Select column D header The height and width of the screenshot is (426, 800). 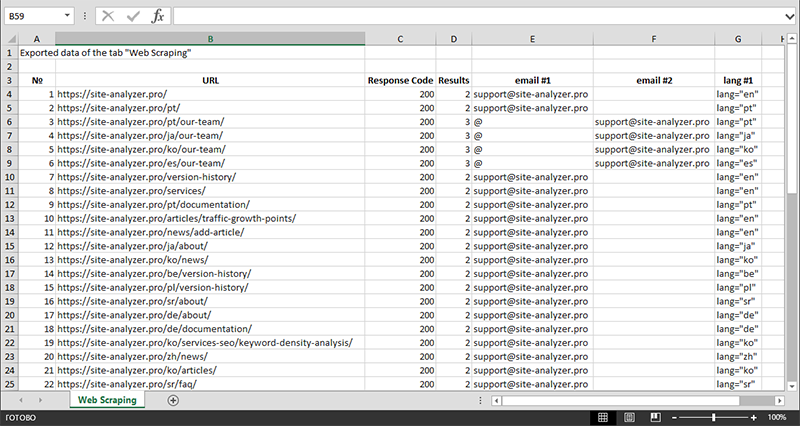coord(454,39)
